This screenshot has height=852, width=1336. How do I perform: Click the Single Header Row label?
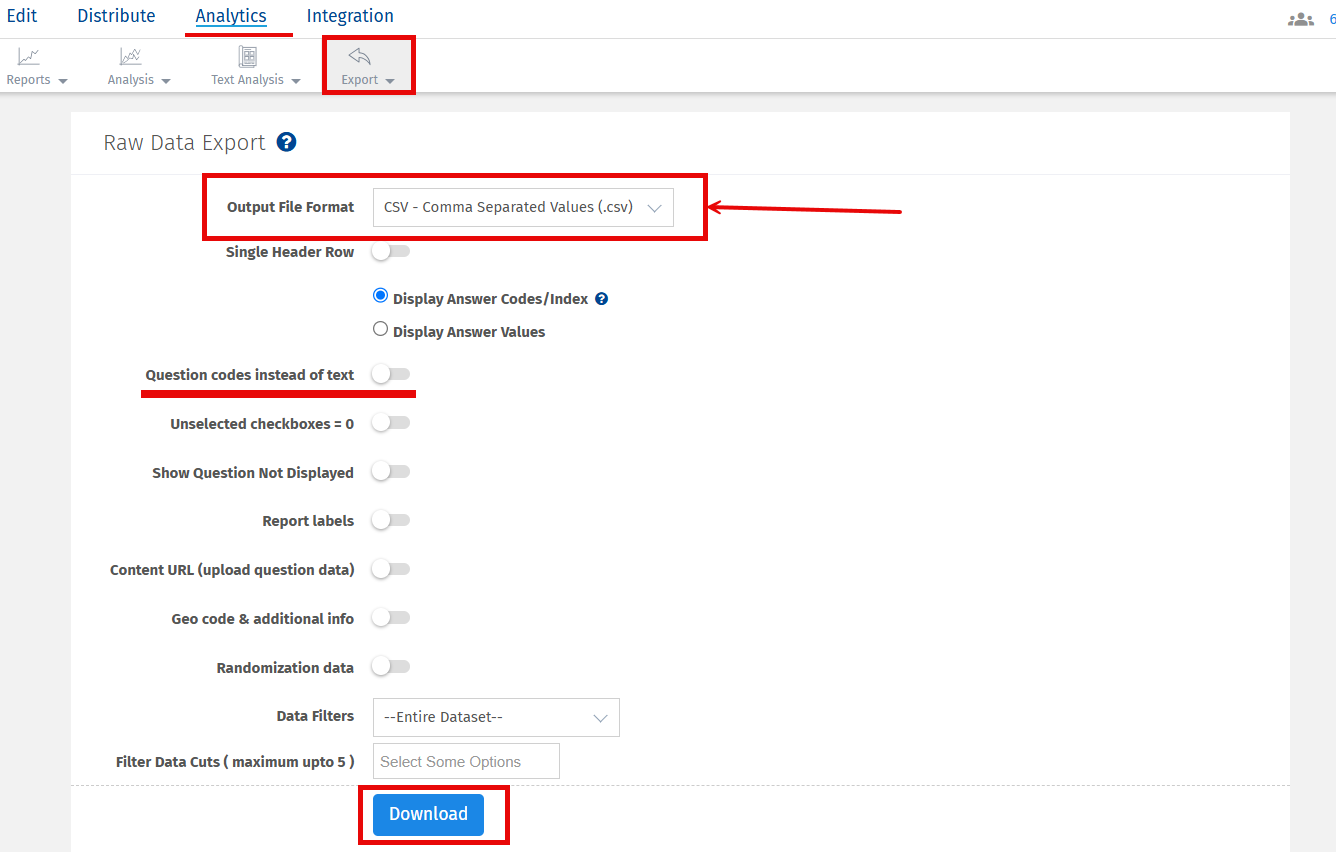click(290, 252)
